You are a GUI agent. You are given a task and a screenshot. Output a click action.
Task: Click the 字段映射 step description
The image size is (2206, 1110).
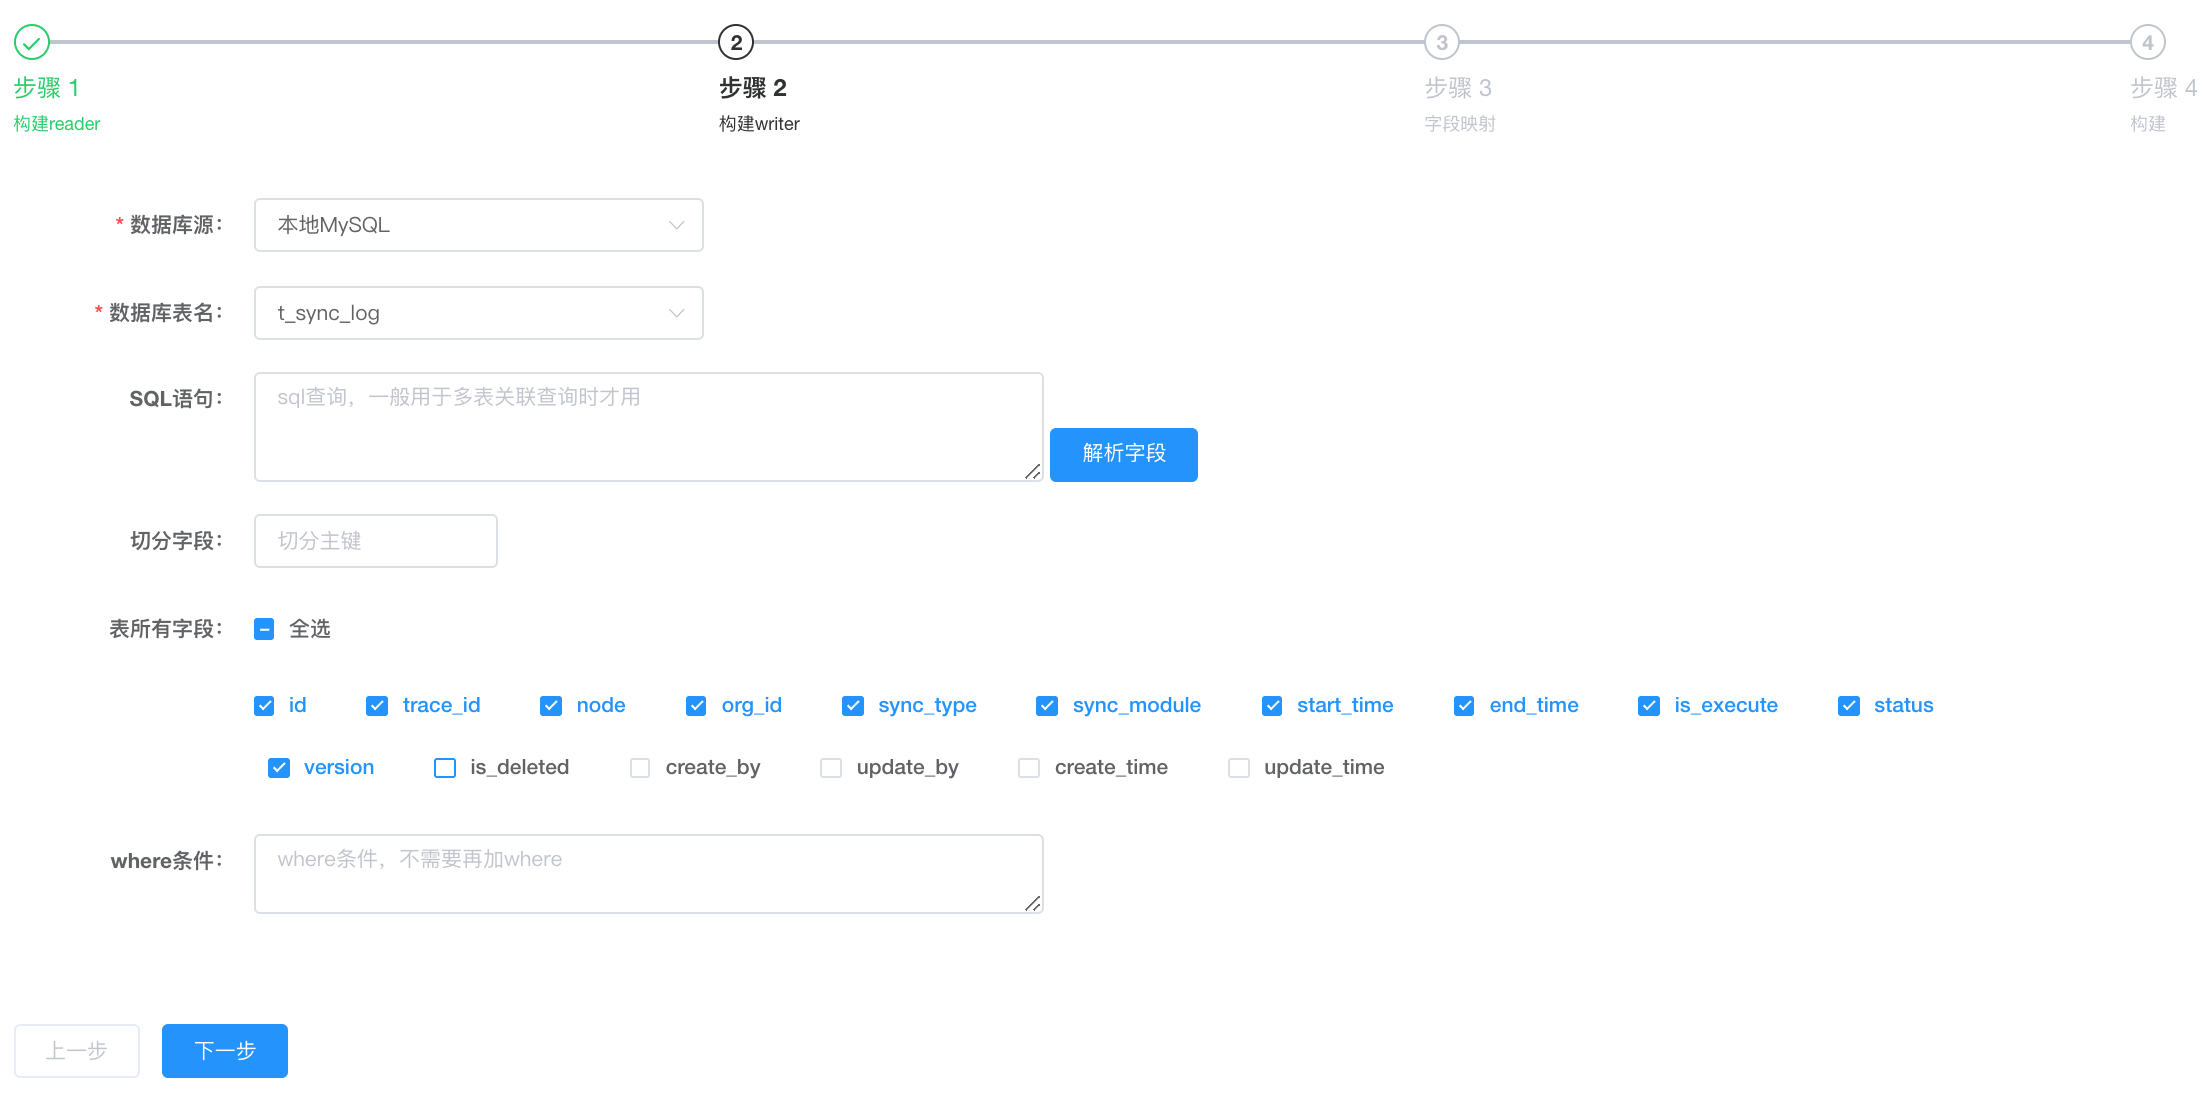(x=1460, y=124)
